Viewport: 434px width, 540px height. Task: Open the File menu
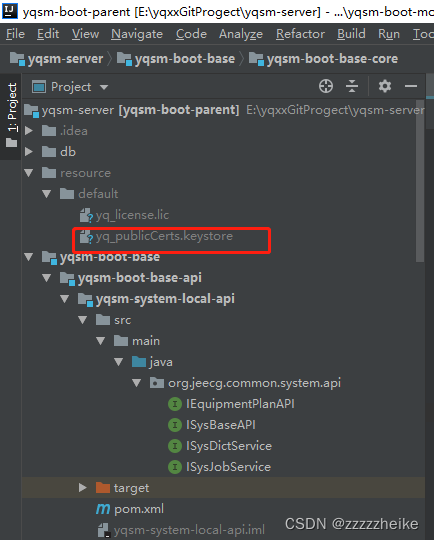coord(16,34)
